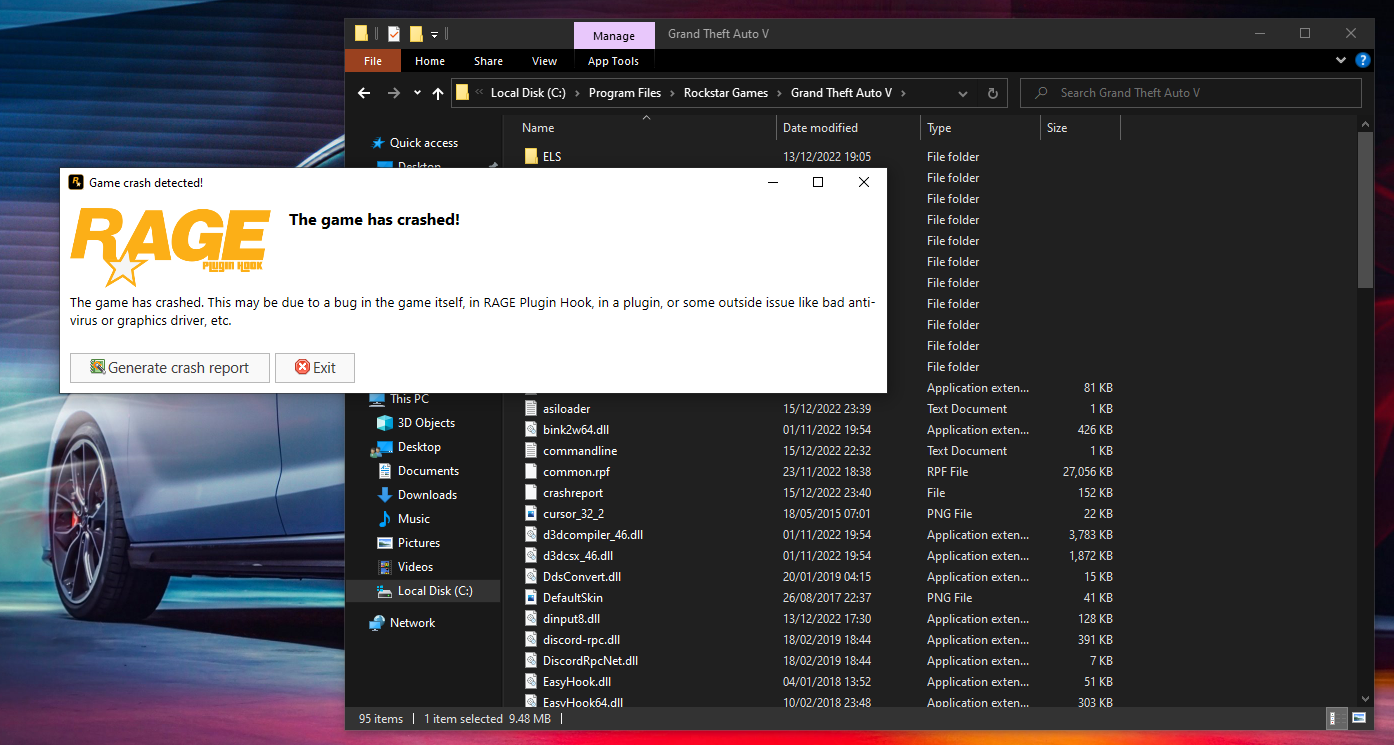
Task: Open the chevron dropdown after Rockstar Games breadcrumb
Action: [779, 93]
